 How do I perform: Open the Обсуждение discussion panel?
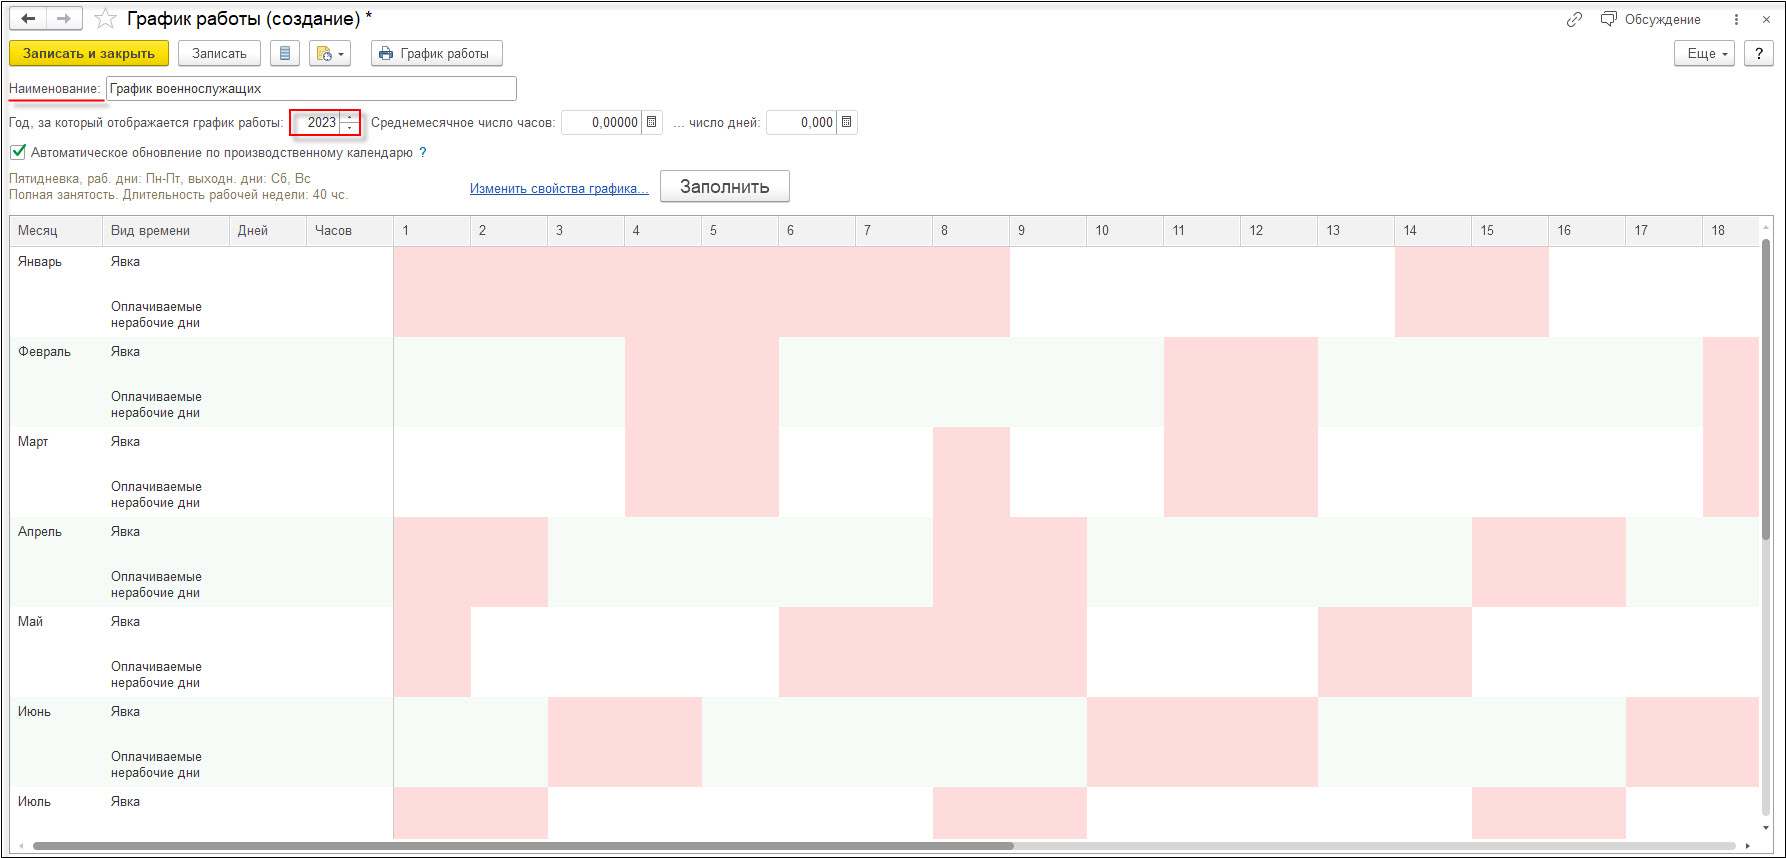[x=1651, y=19]
